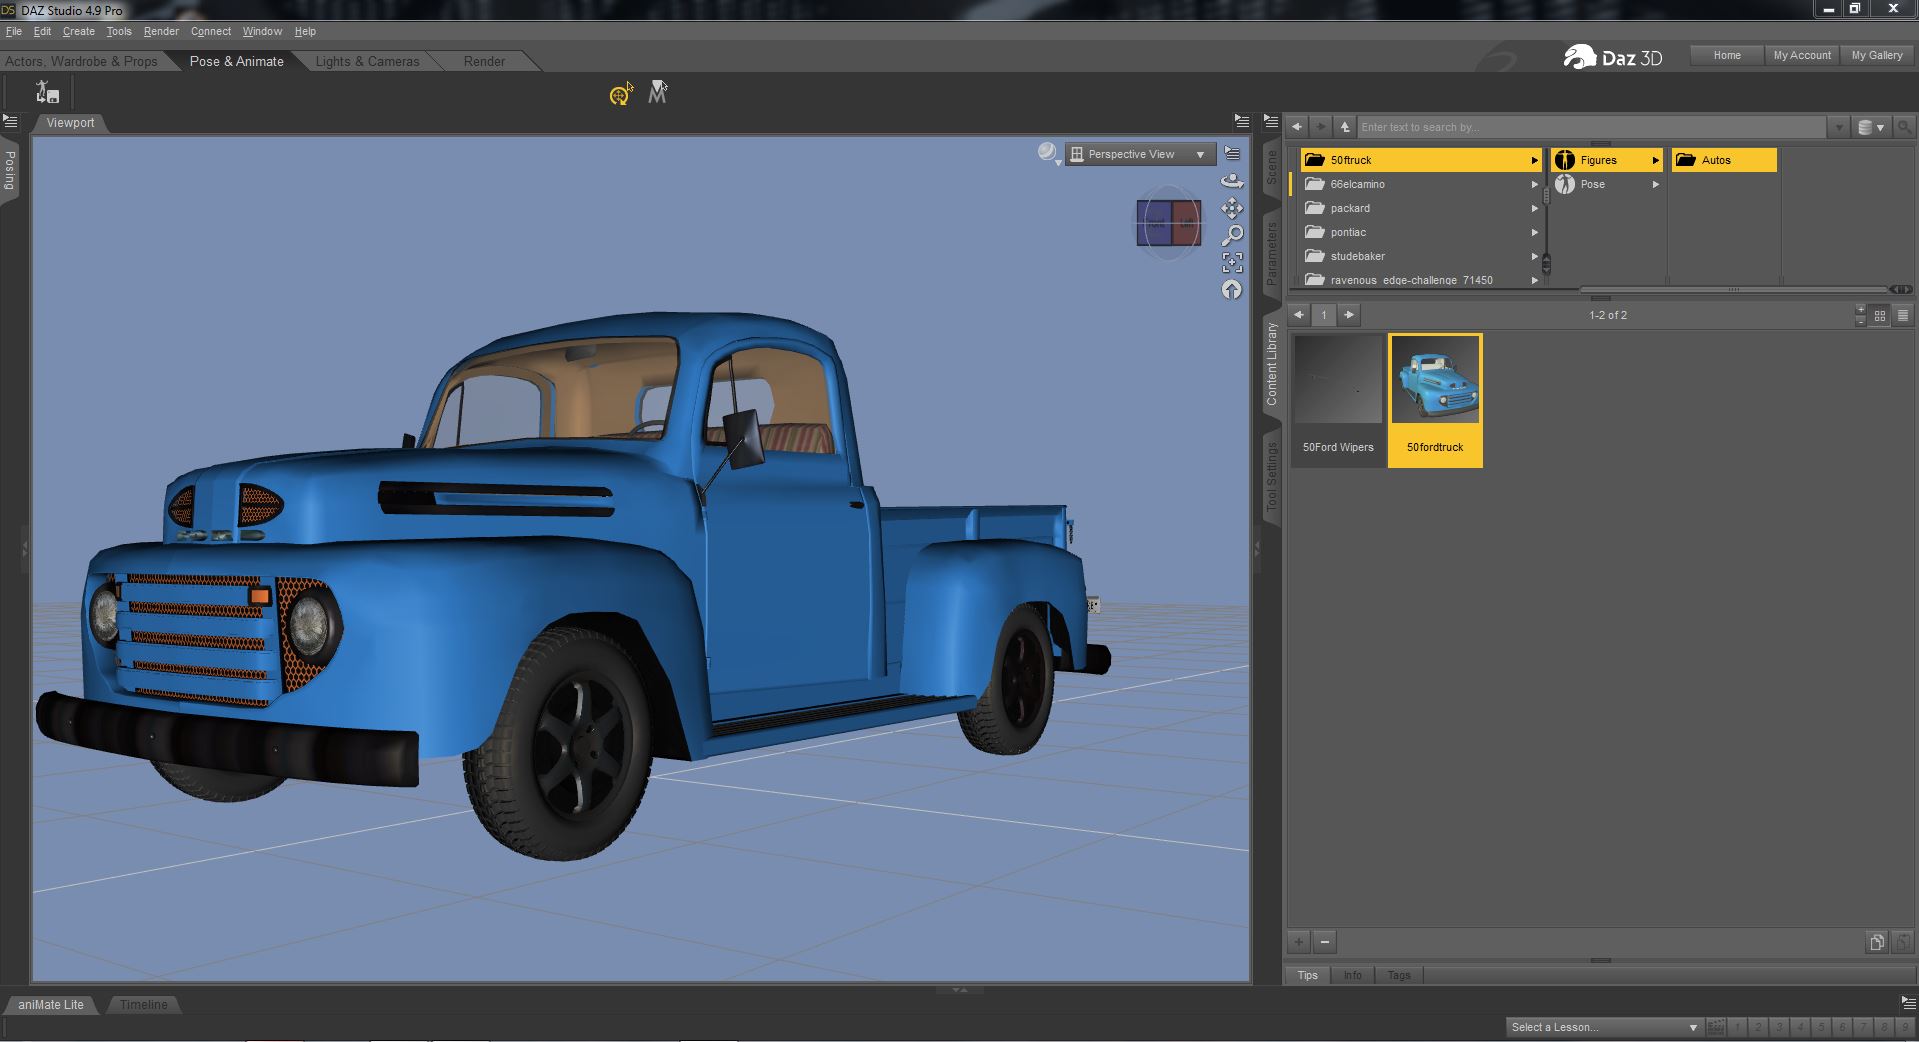Expand the studebaker folder arrow
The image size is (1919, 1042).
point(1534,256)
